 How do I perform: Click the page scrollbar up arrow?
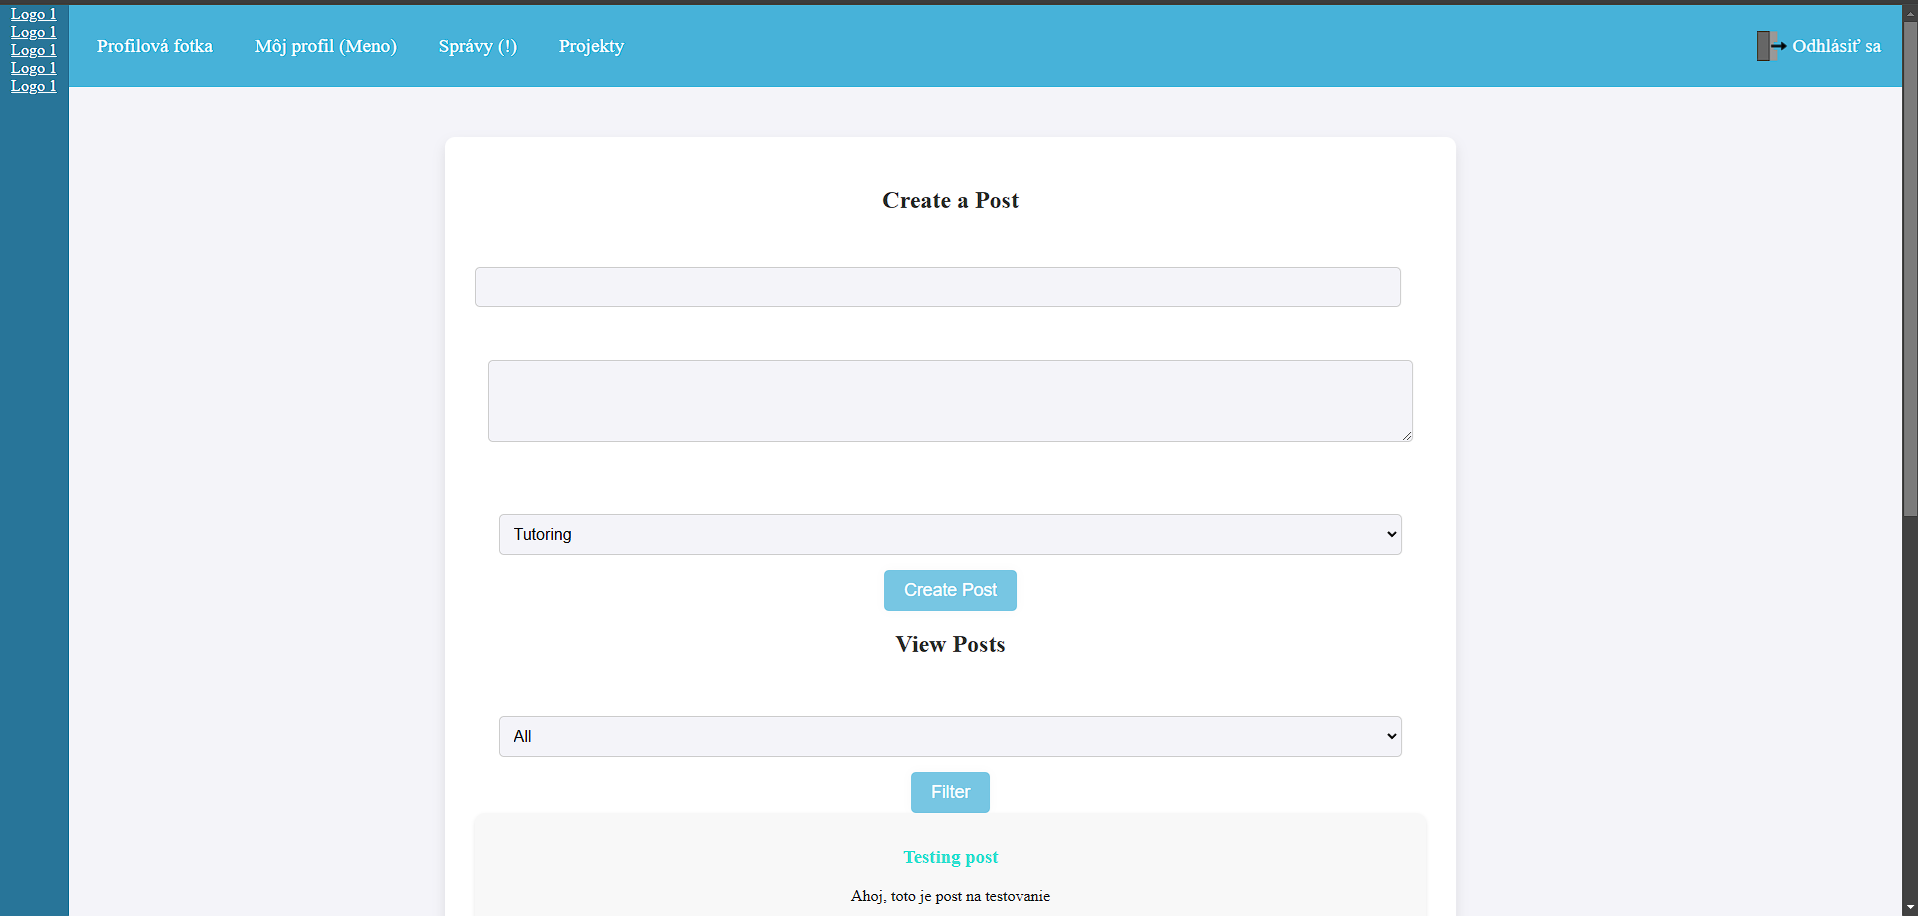point(1910,12)
